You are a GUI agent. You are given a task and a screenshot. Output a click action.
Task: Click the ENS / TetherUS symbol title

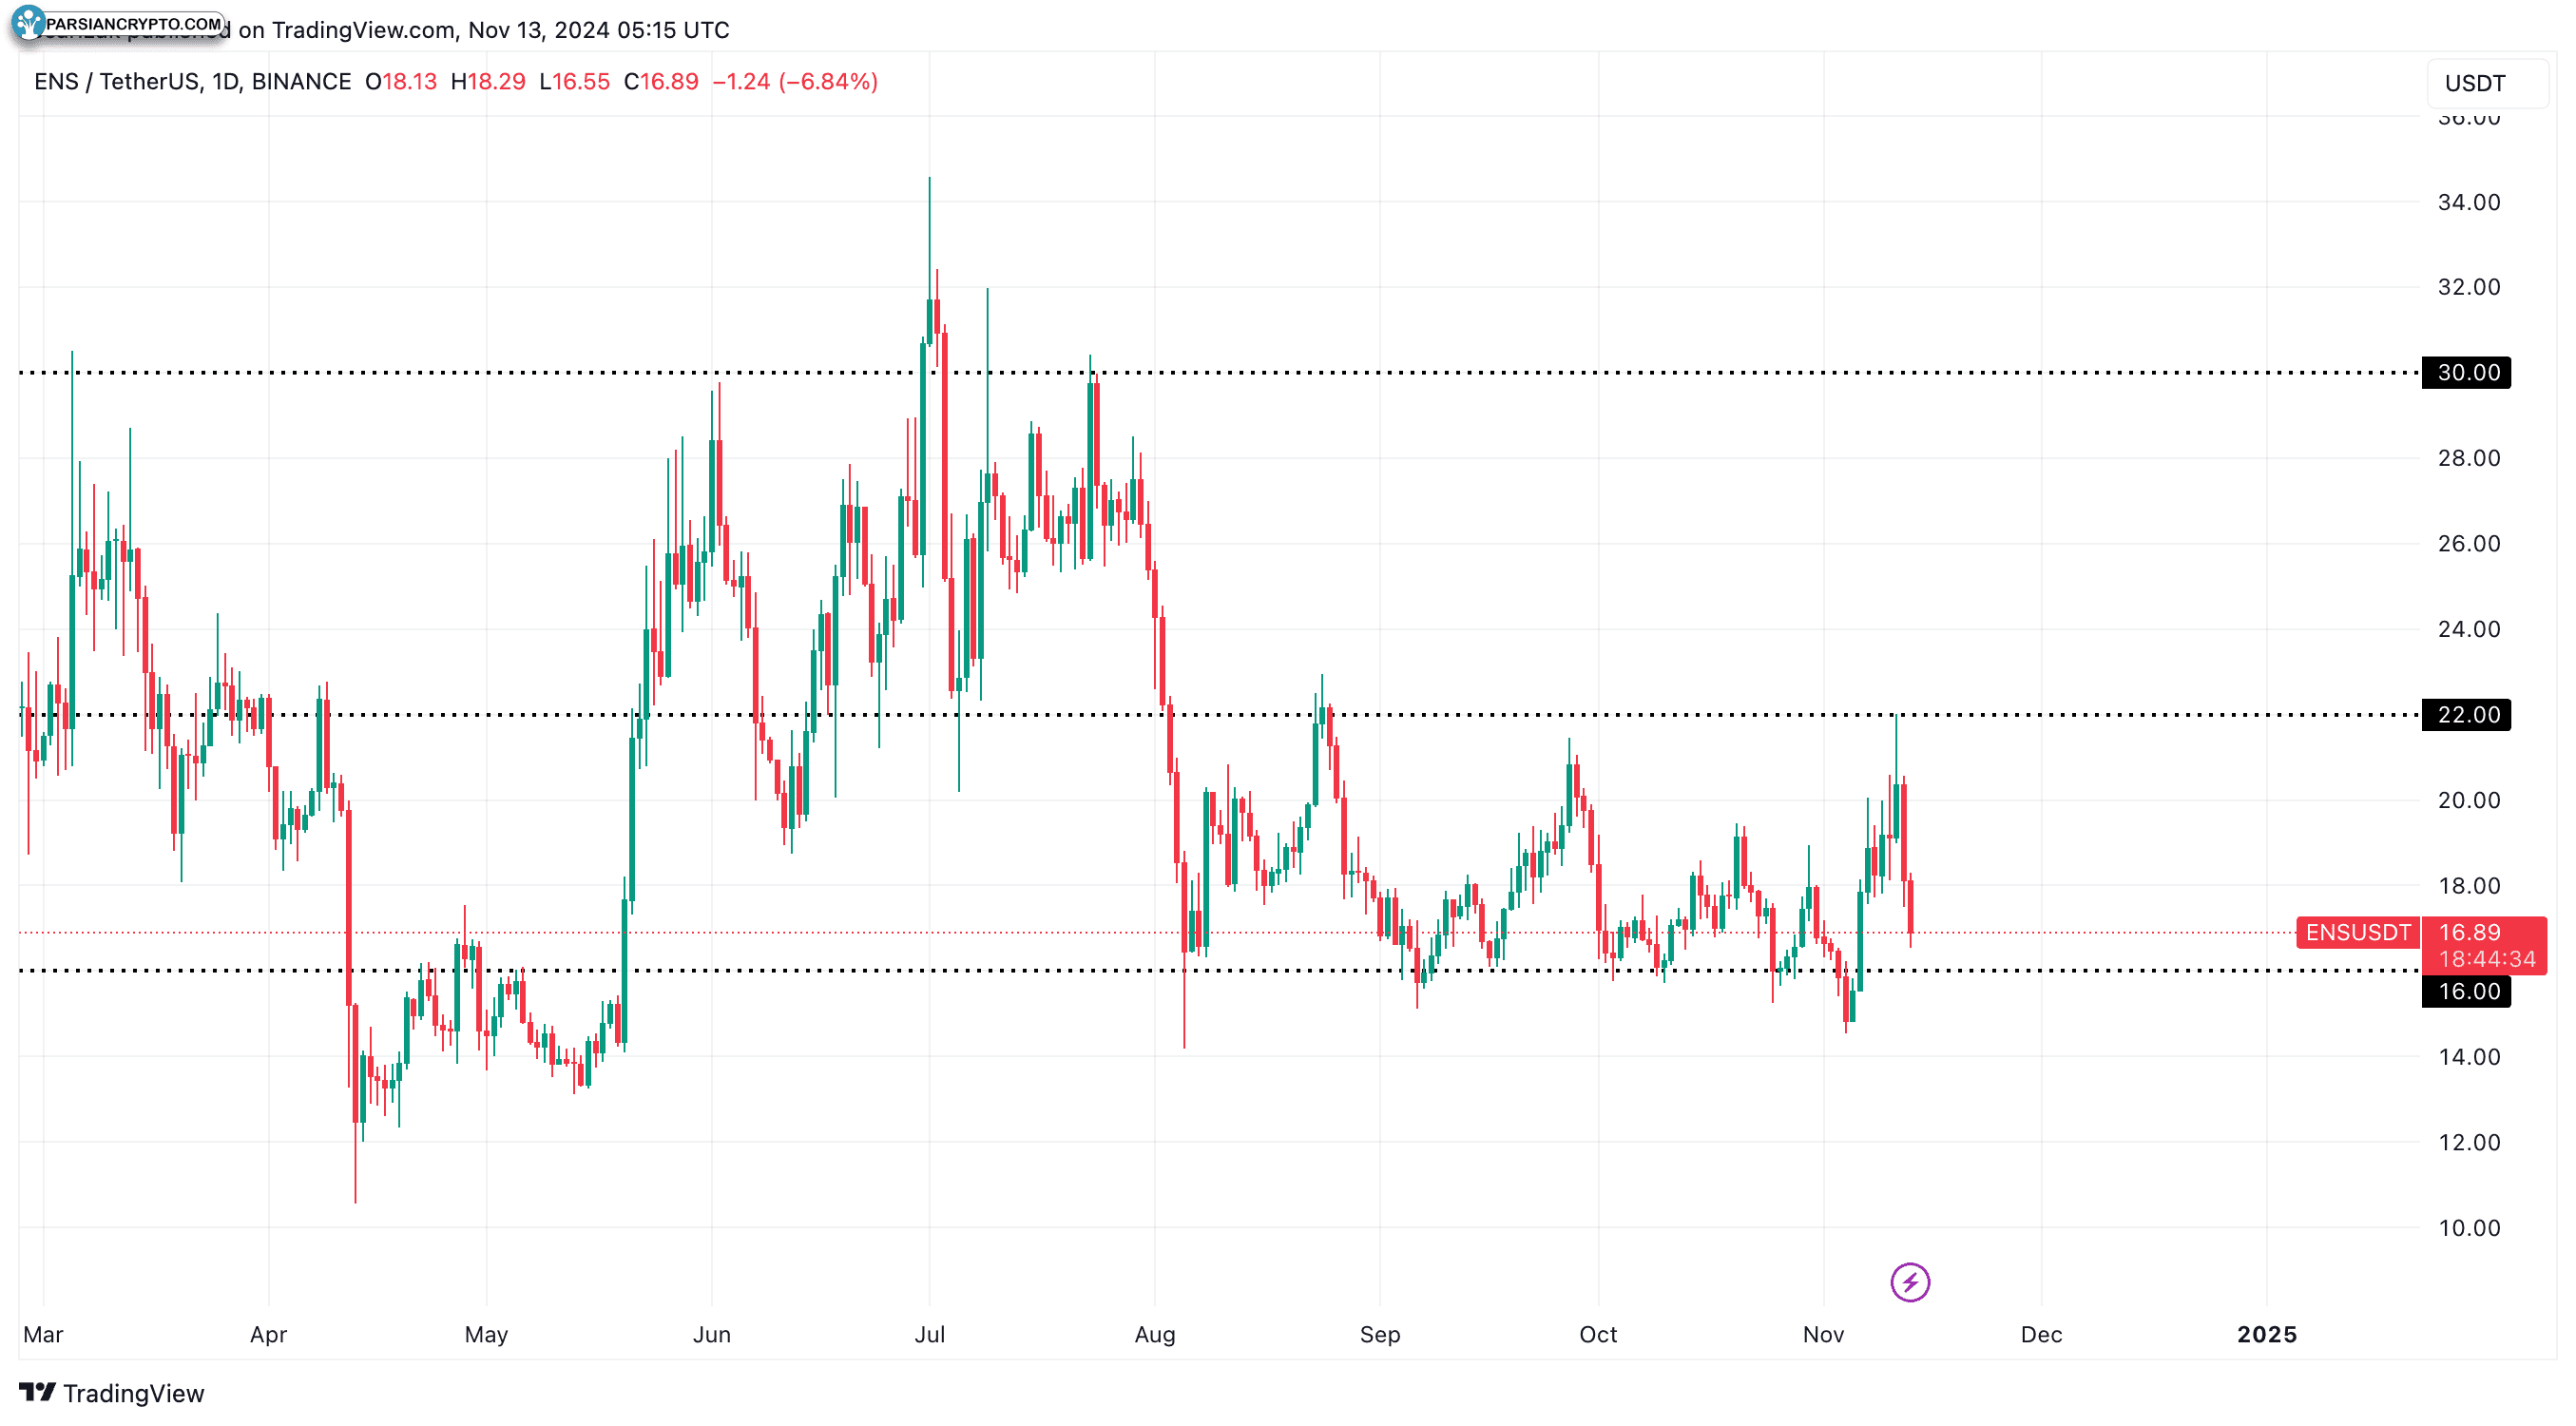[192, 81]
